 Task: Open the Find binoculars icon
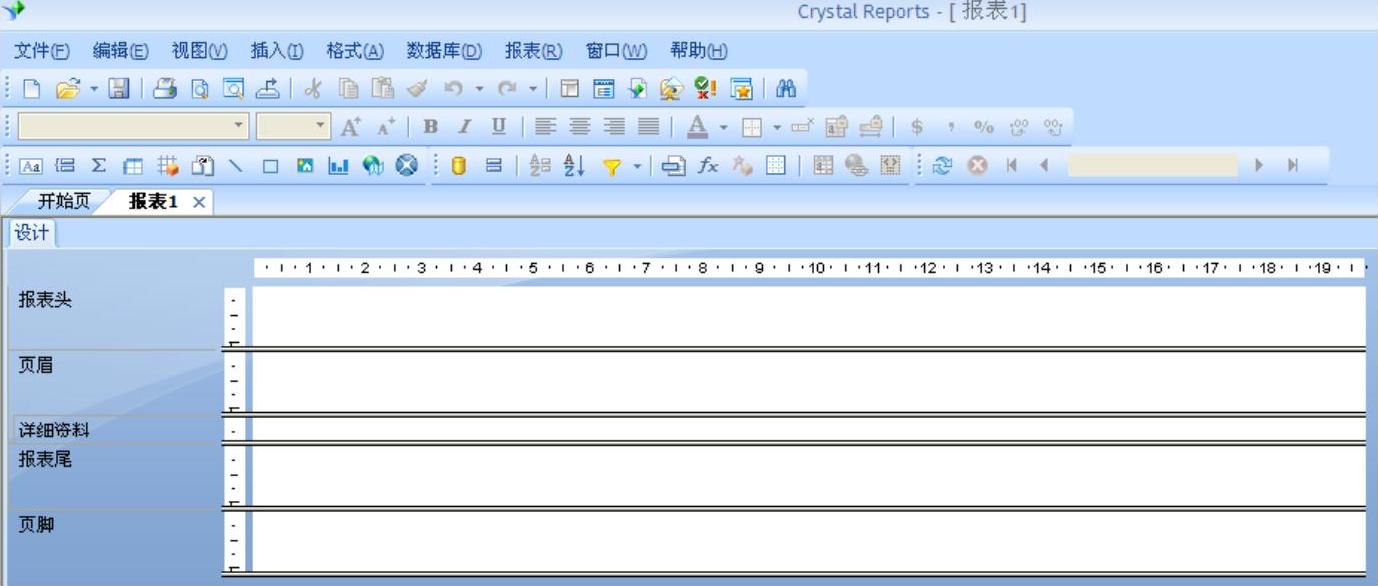[x=786, y=89]
